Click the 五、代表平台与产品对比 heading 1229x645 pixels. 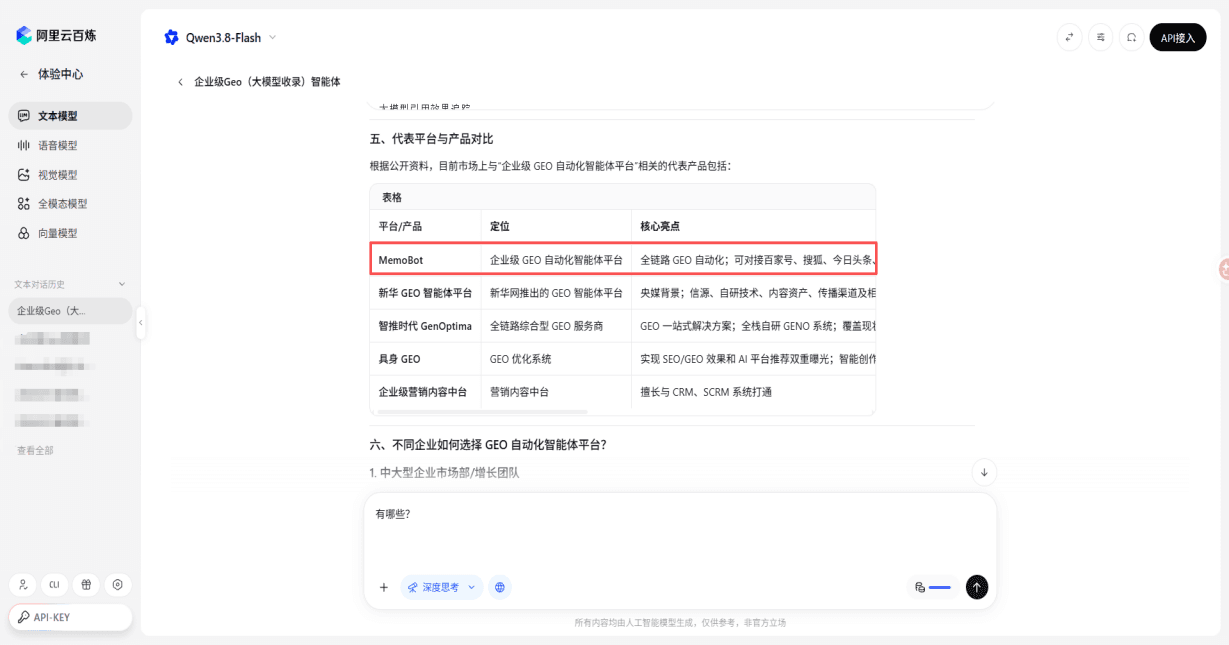431,139
